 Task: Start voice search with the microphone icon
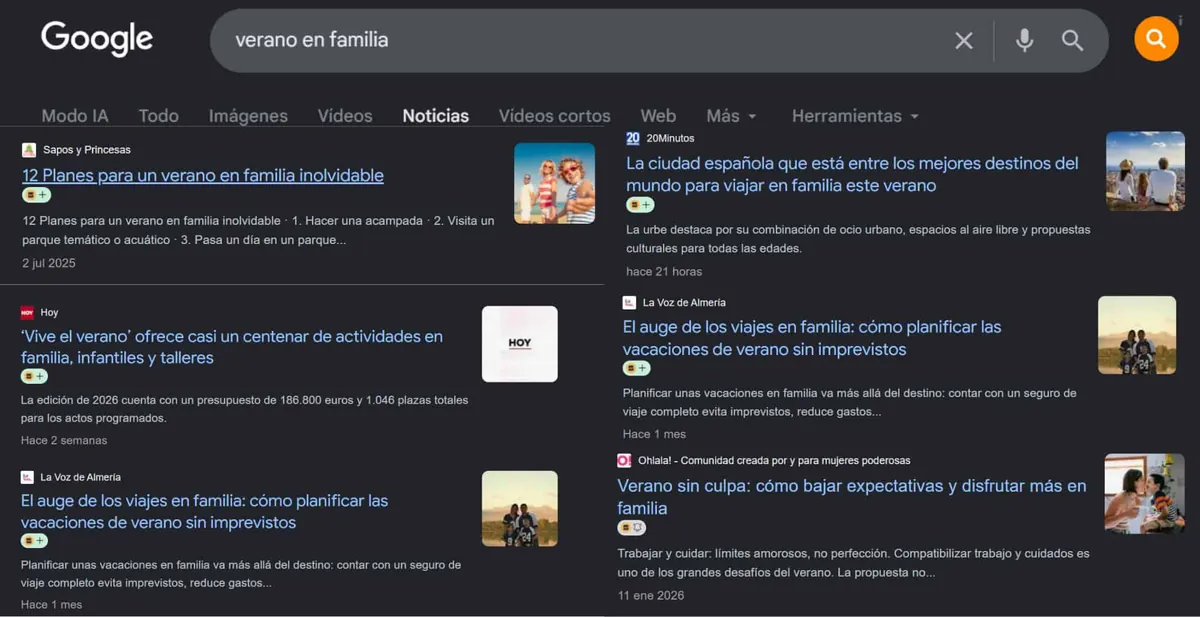(x=1024, y=40)
